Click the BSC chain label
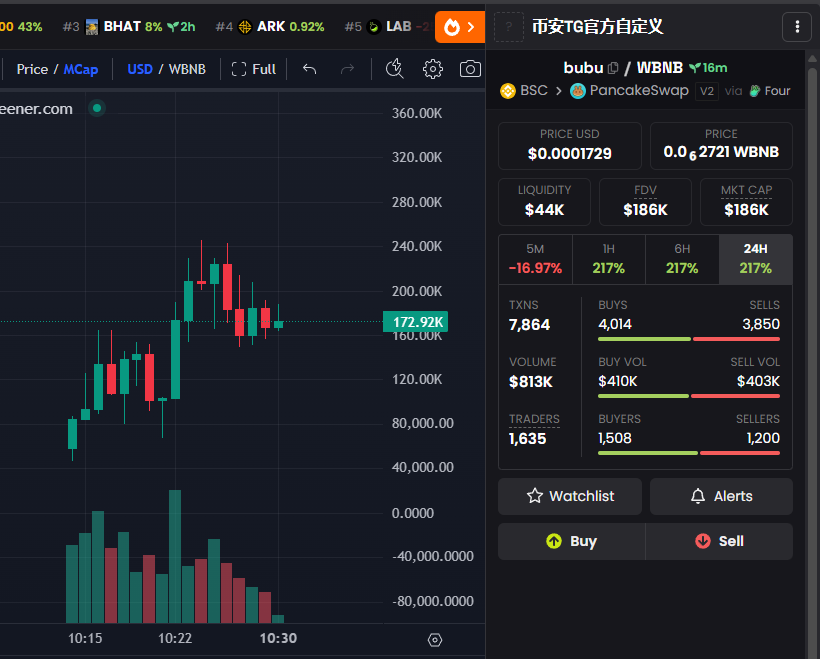 click(533, 90)
